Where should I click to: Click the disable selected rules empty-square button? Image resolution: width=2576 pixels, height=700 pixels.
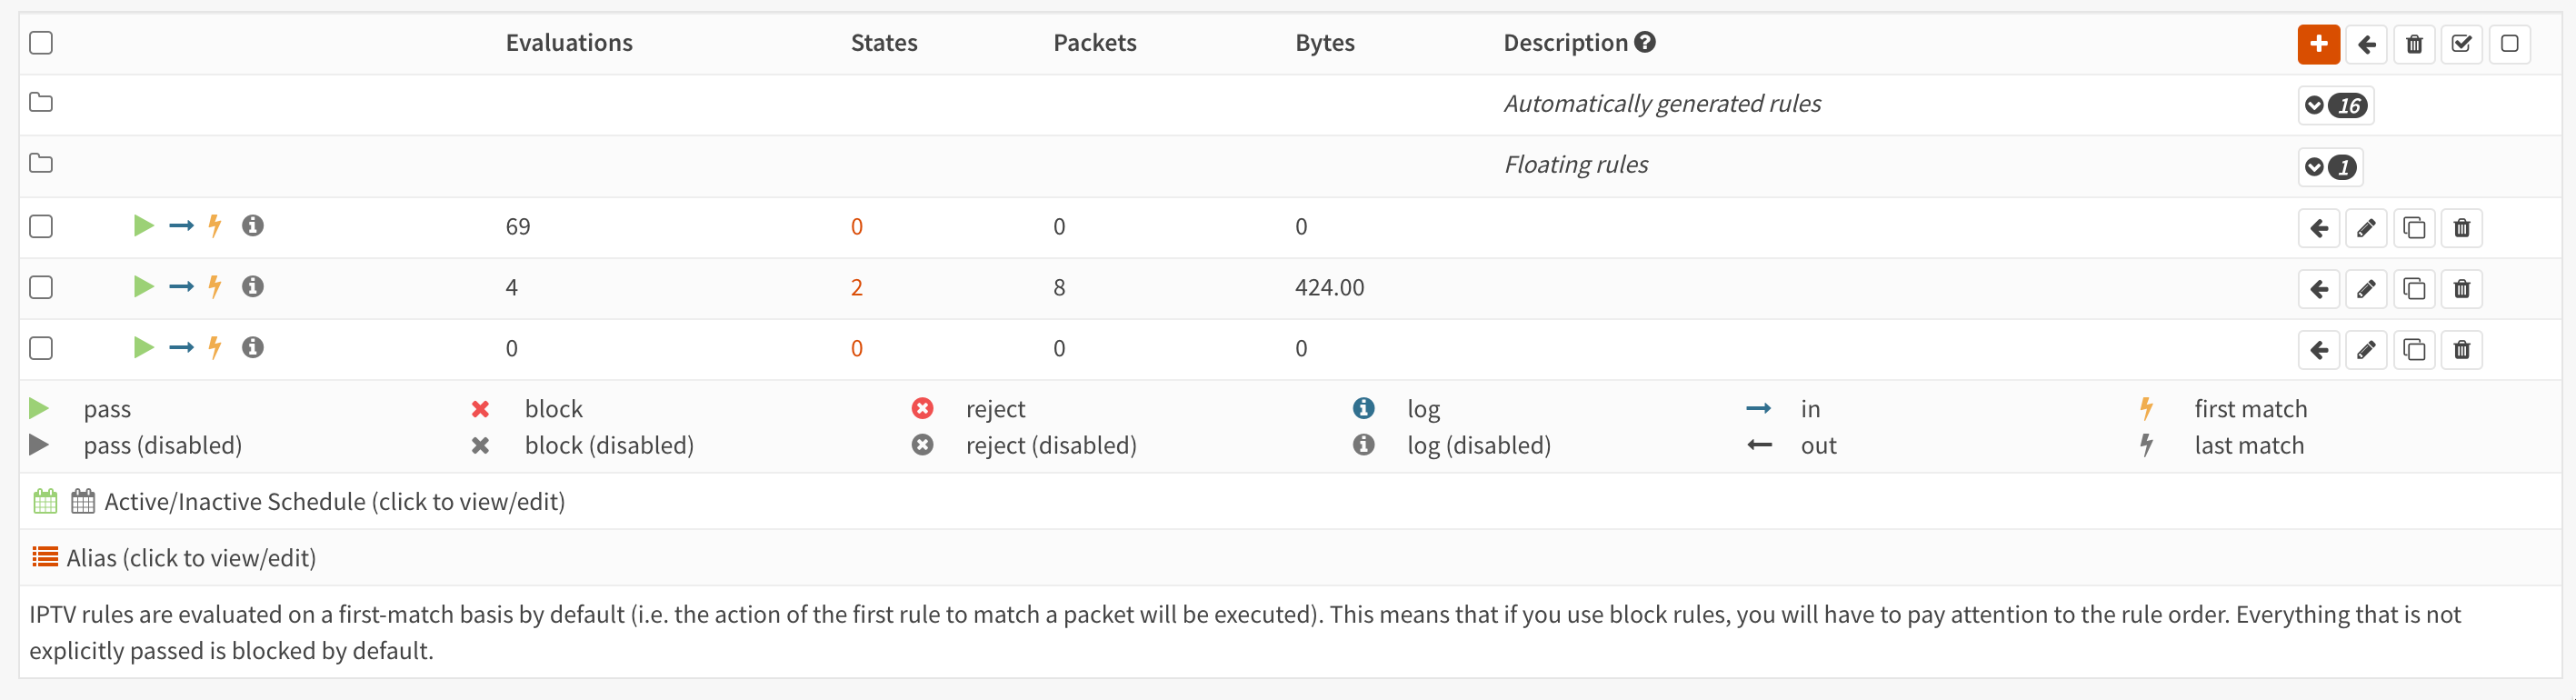point(2509,44)
